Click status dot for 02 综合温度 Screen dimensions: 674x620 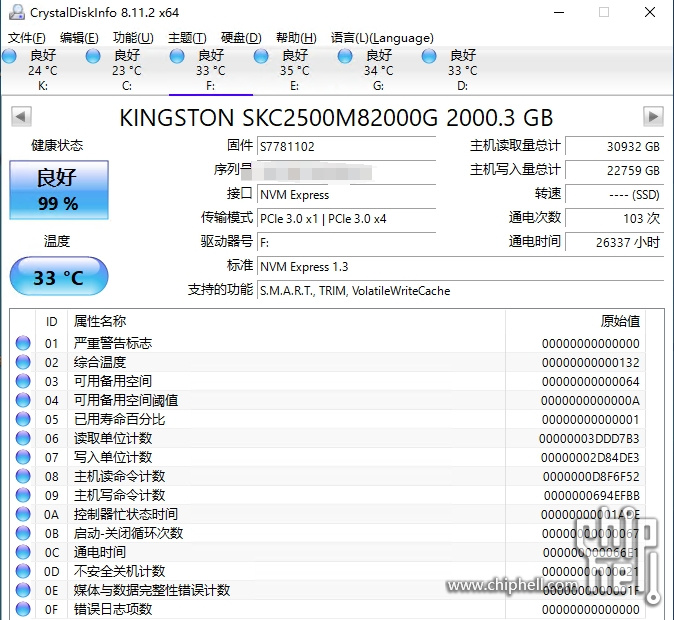pyautogui.click(x=23, y=362)
